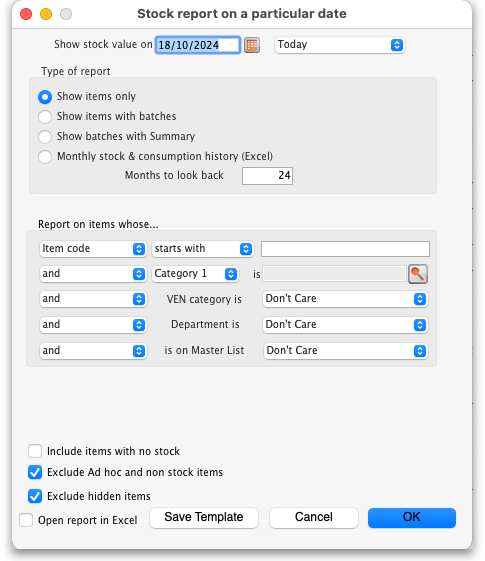The image size is (485, 561).
Task: Open the VEN category Don't Care dropdown
Action: 345,299
